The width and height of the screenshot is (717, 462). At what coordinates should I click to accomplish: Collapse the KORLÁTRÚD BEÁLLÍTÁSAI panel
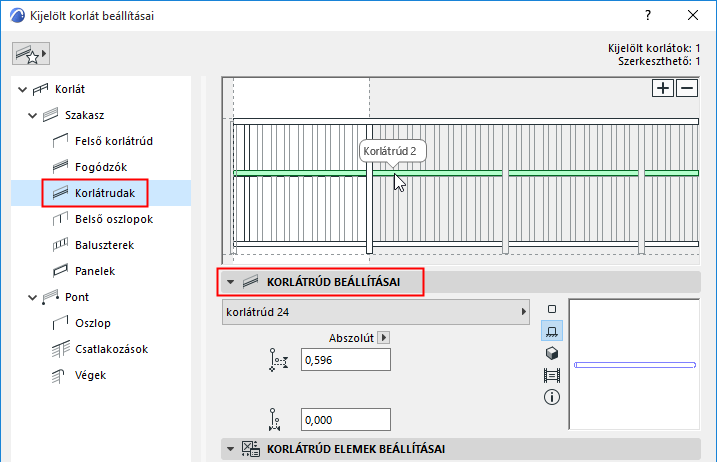tap(230, 282)
